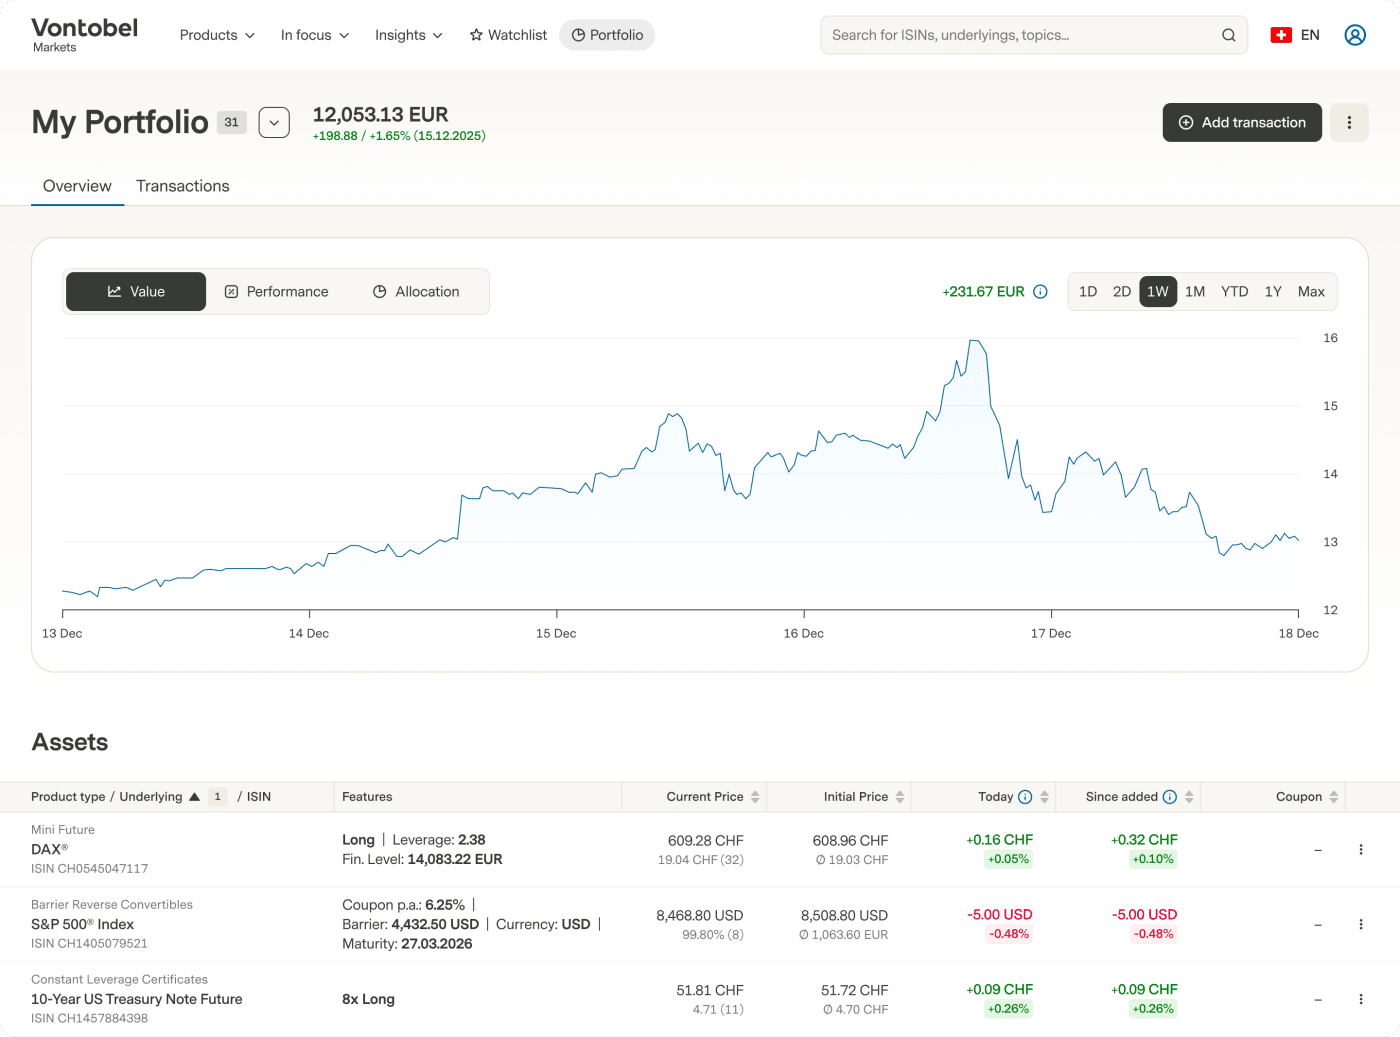Click the sort order badge 1

pos(217,797)
